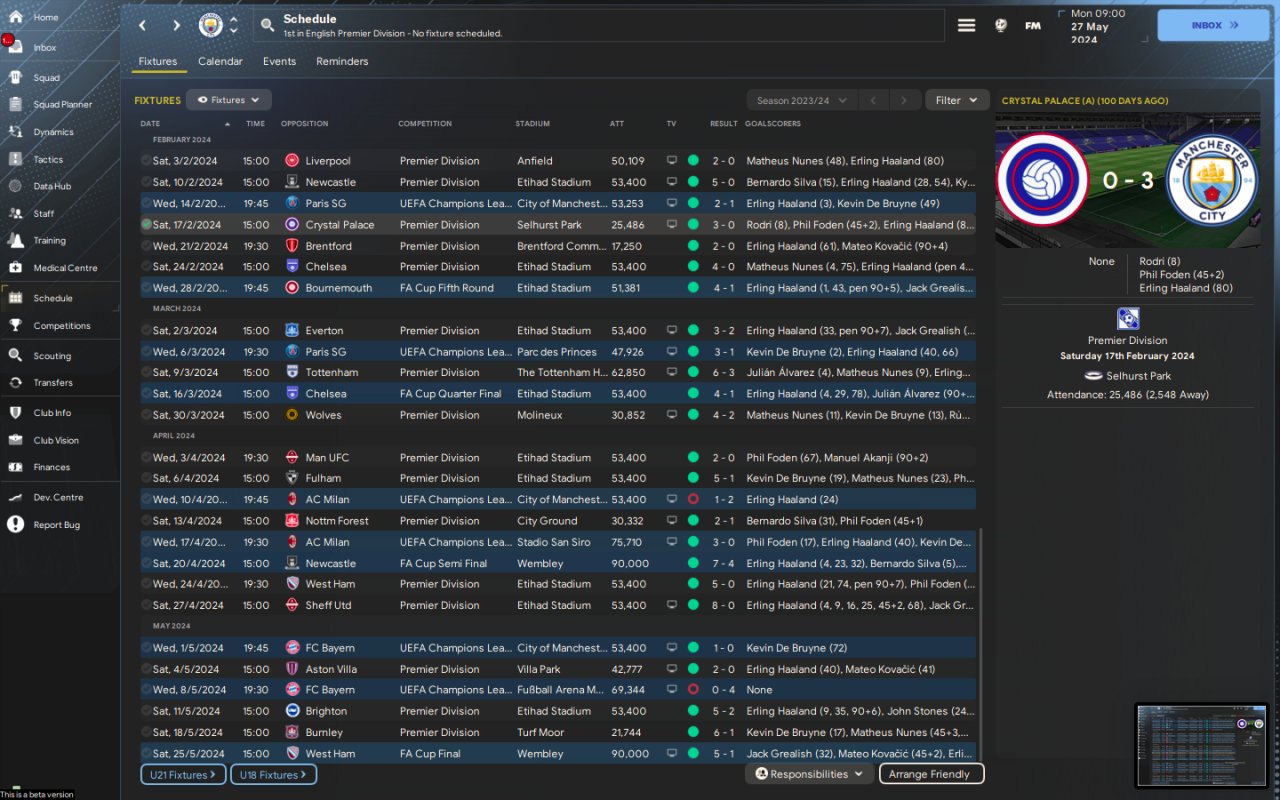The height and width of the screenshot is (800, 1280).
Task: Open the Responsibilities dropdown
Action: pyautogui.click(x=809, y=774)
